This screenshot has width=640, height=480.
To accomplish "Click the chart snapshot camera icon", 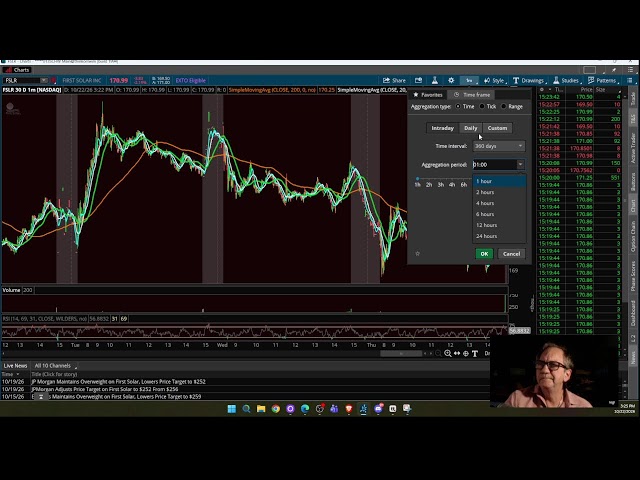I will 418,80.
